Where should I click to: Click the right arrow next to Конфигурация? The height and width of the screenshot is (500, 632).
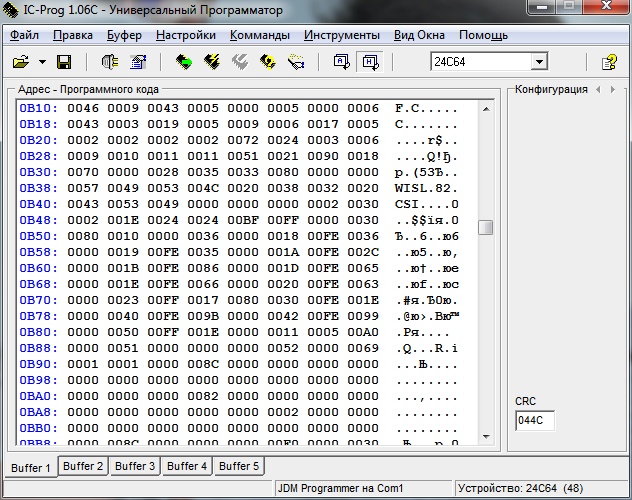611,89
